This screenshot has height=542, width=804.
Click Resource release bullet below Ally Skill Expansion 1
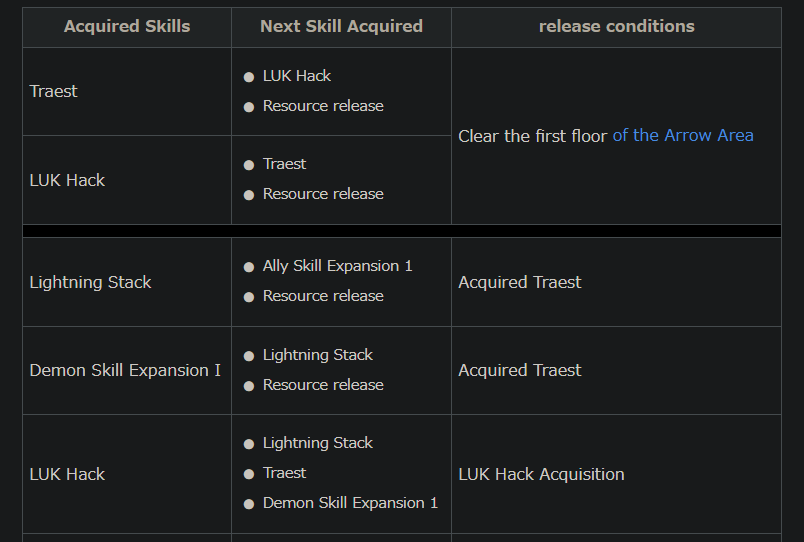coord(322,296)
